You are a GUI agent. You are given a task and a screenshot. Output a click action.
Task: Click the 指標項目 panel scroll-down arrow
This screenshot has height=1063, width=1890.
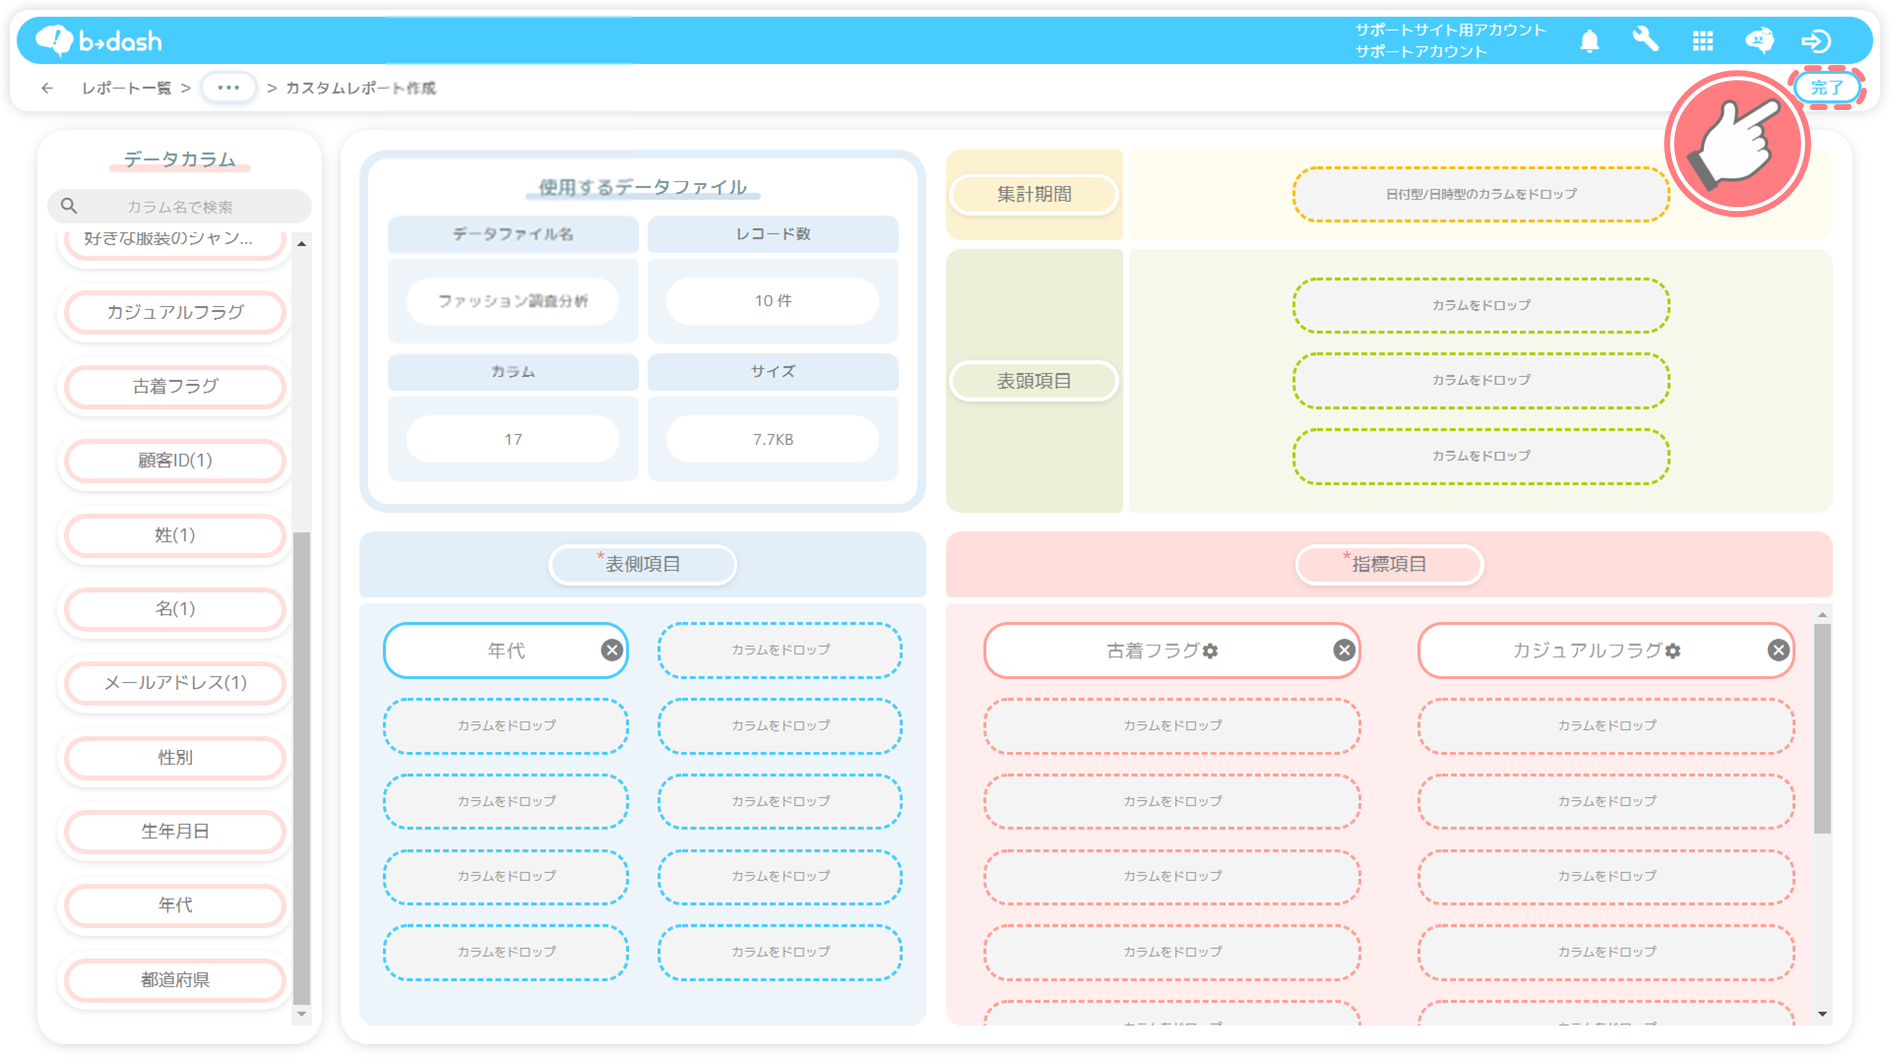(1822, 1014)
